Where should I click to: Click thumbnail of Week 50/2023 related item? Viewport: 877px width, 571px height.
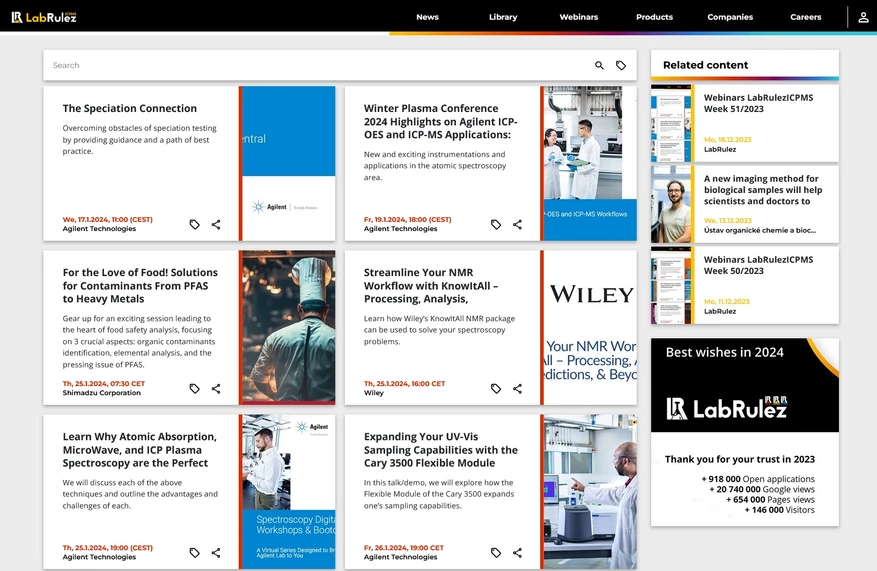671,286
